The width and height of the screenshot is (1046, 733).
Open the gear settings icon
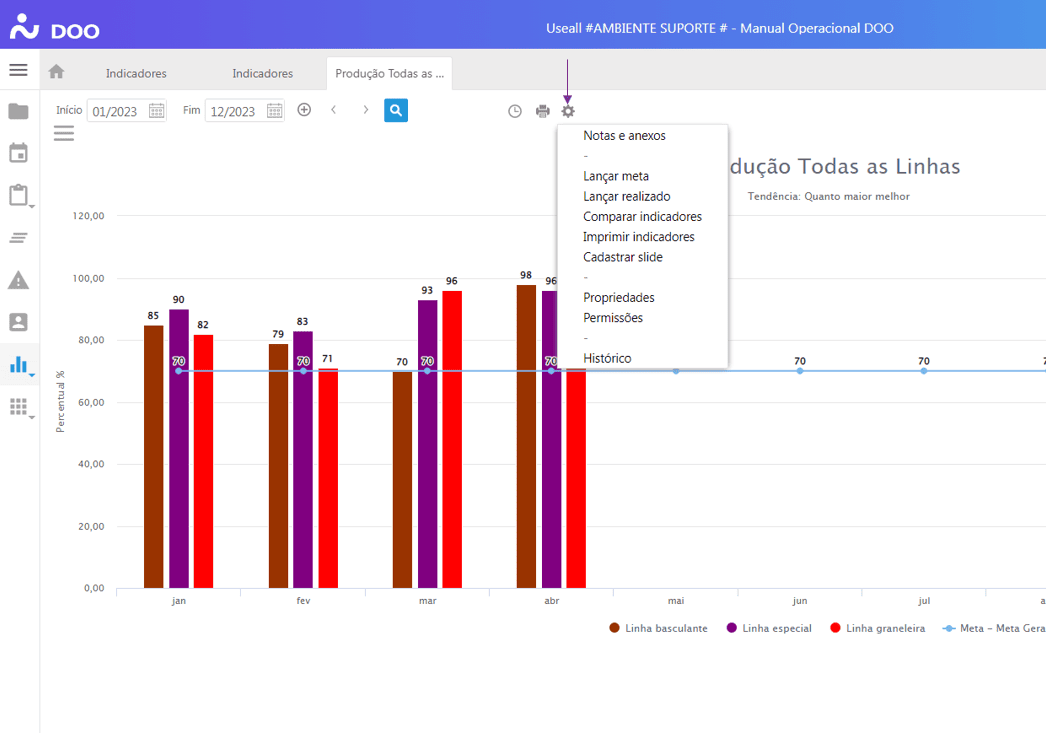click(x=568, y=111)
